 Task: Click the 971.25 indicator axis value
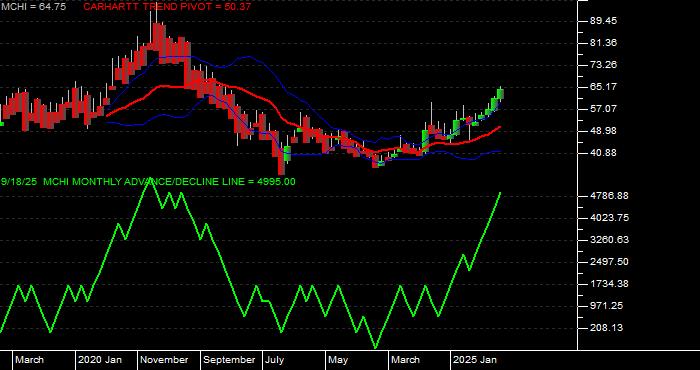[x=606, y=306]
